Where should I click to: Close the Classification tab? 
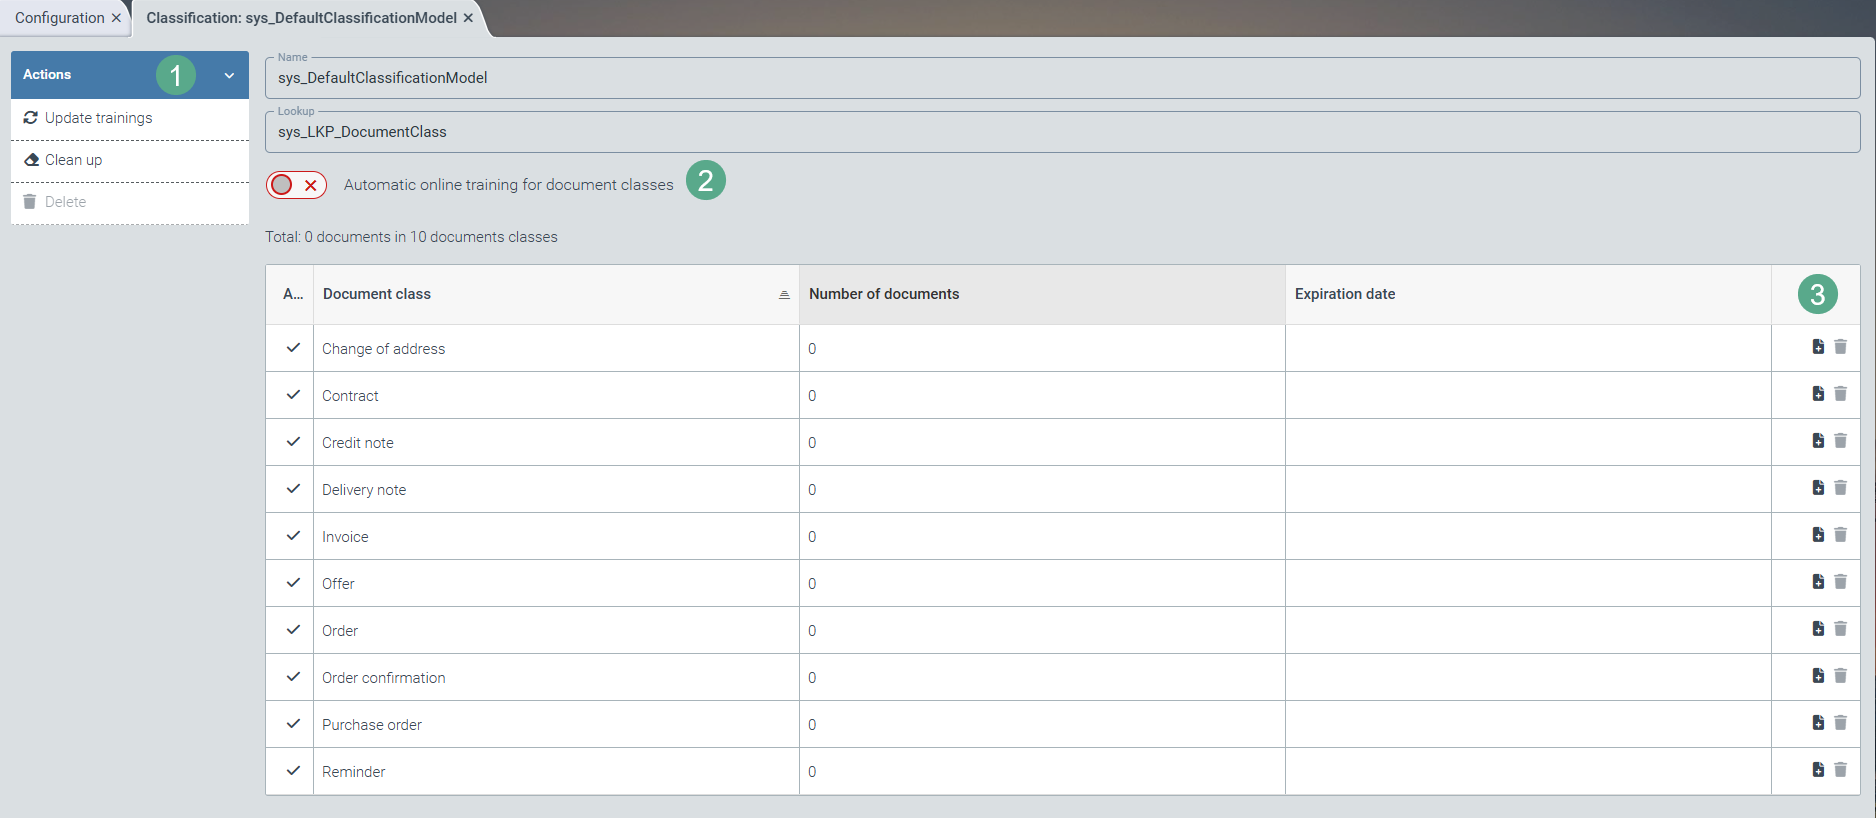(468, 18)
